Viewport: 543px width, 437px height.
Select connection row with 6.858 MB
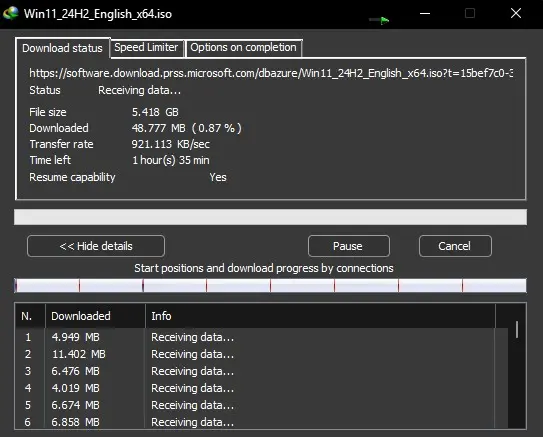pos(261,422)
